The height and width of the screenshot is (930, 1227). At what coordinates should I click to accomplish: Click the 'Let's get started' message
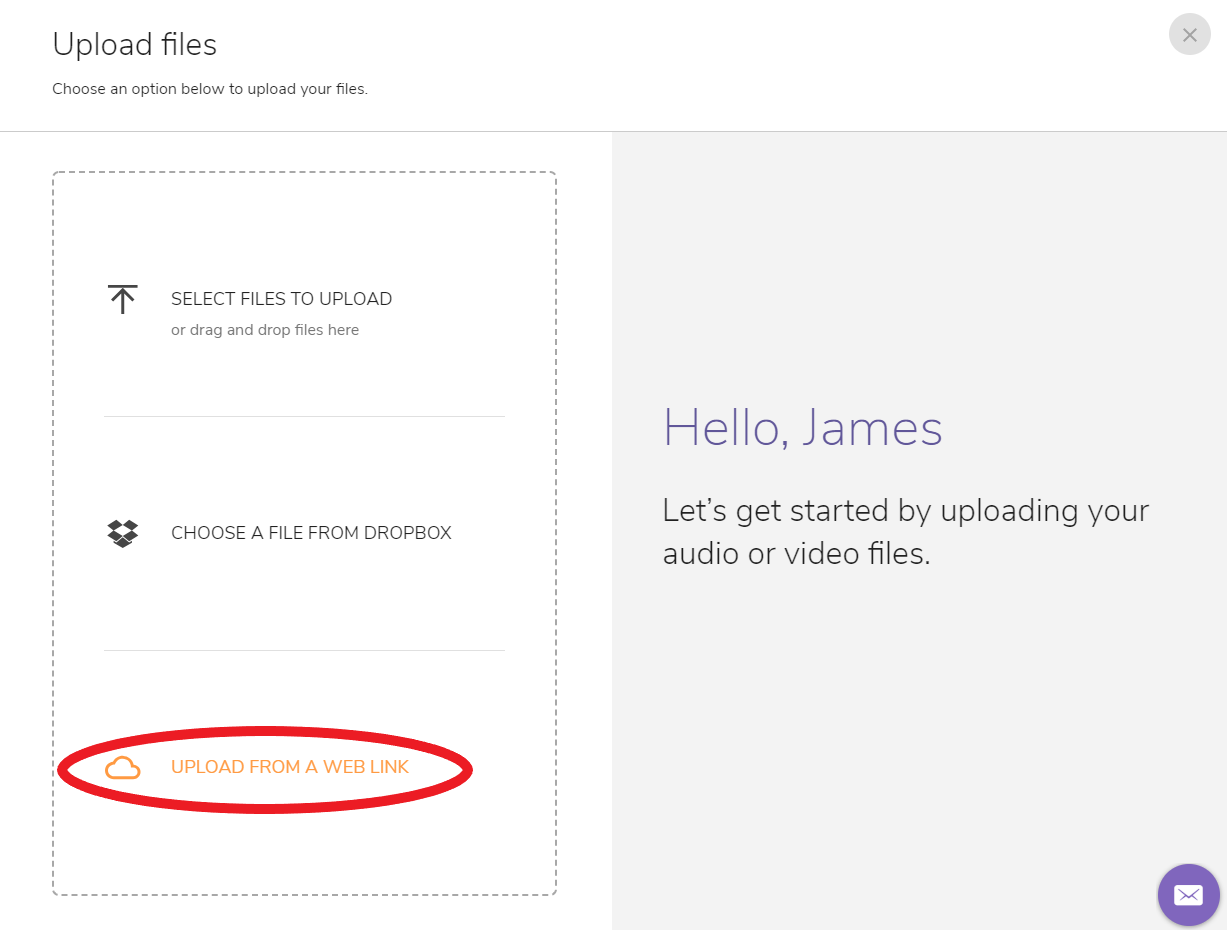906,531
